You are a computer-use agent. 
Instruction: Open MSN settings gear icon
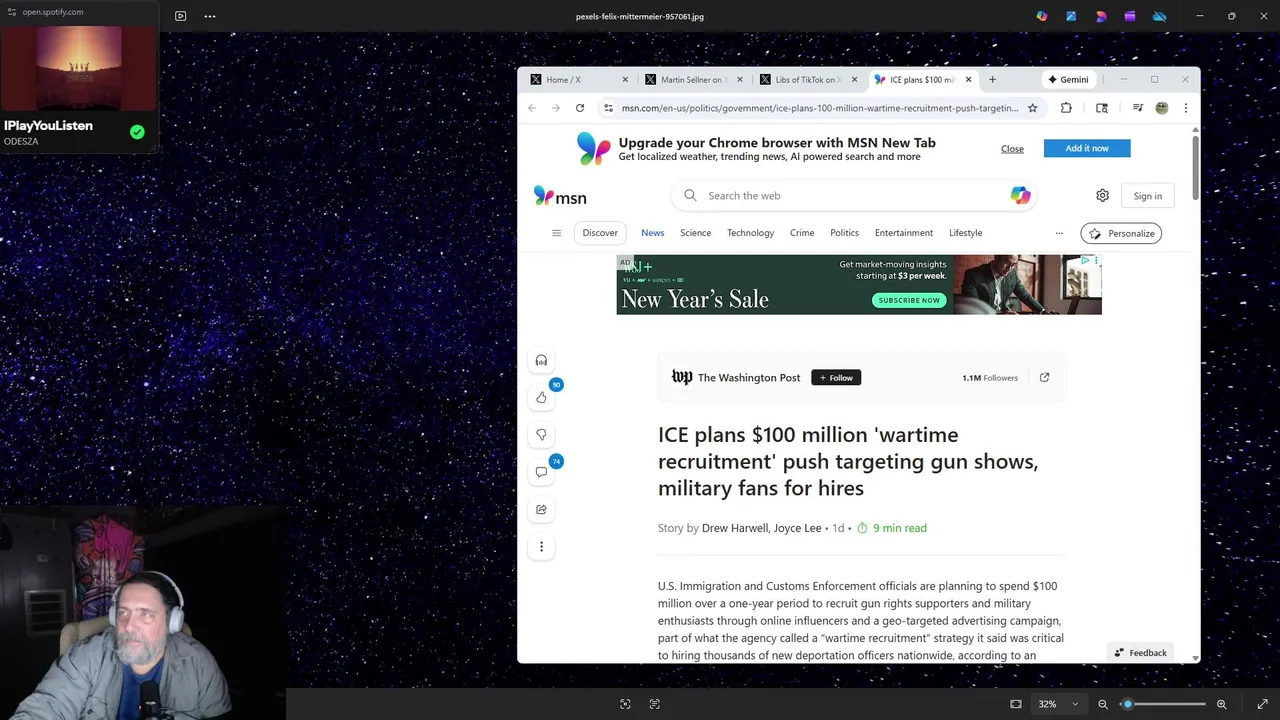(x=1102, y=196)
